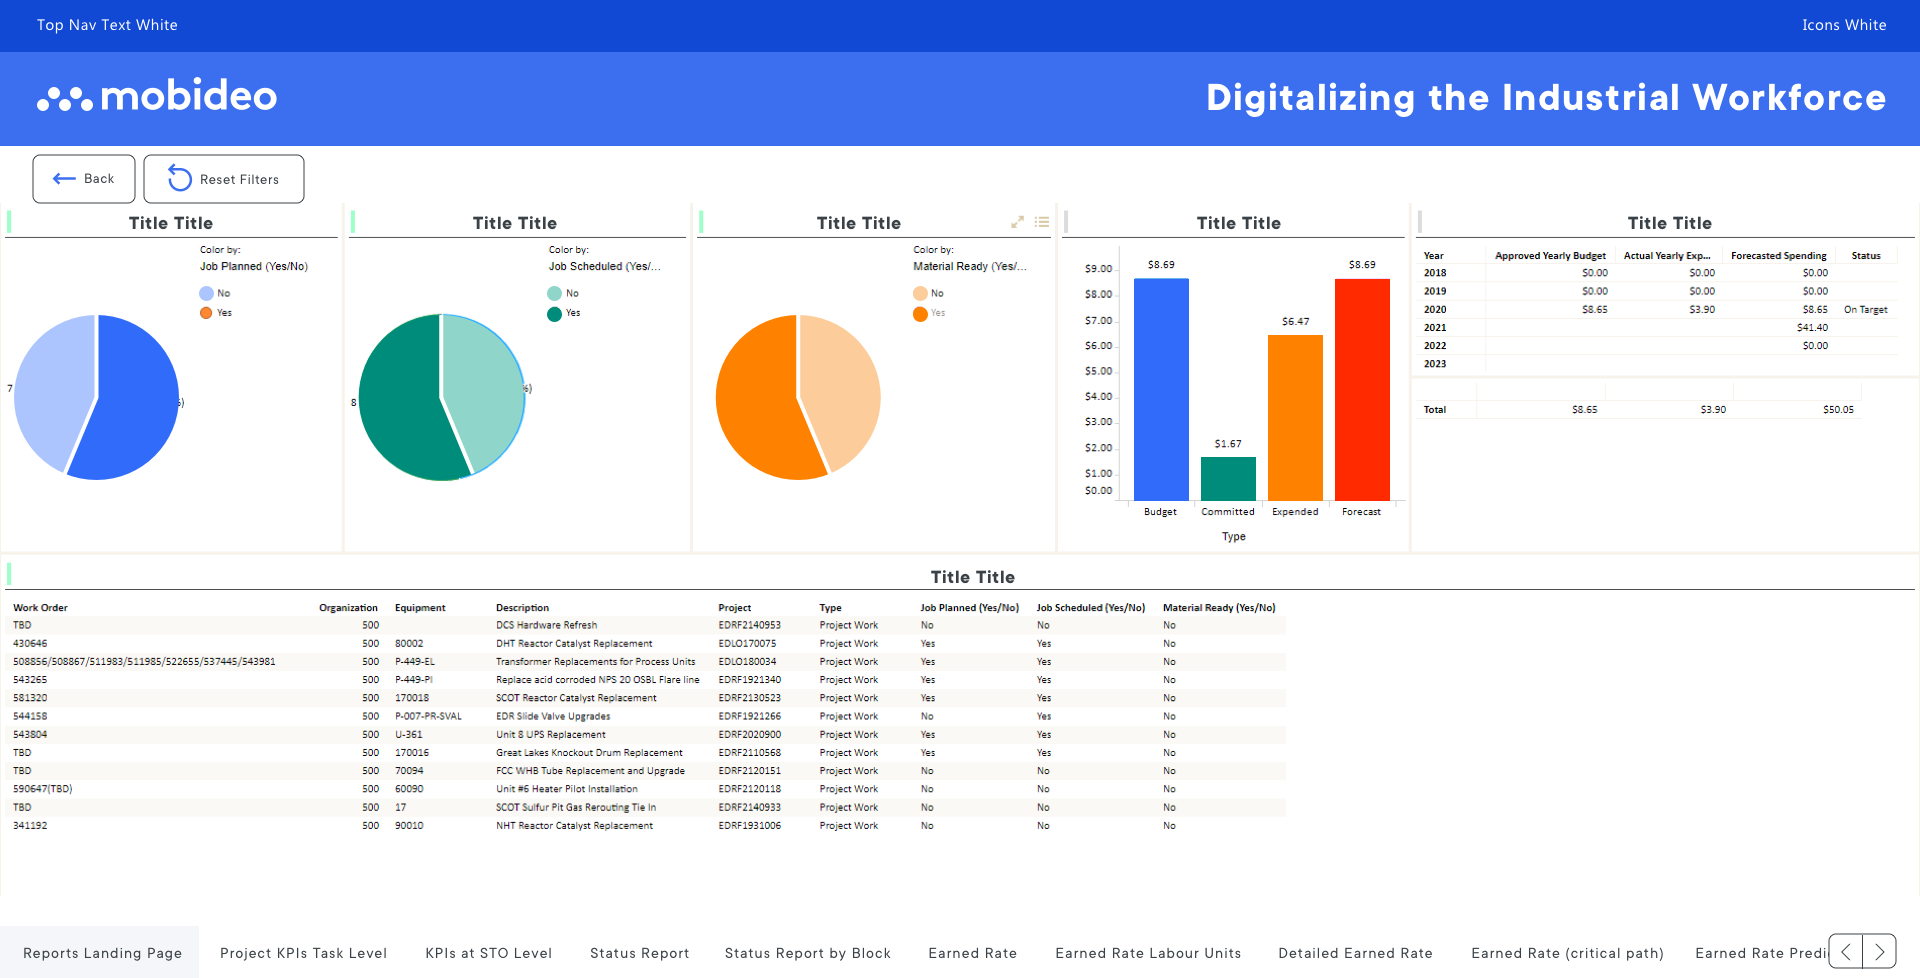Open the Status Report by Block tab
Image resolution: width=1920 pixels, height=978 pixels.
[x=807, y=952]
